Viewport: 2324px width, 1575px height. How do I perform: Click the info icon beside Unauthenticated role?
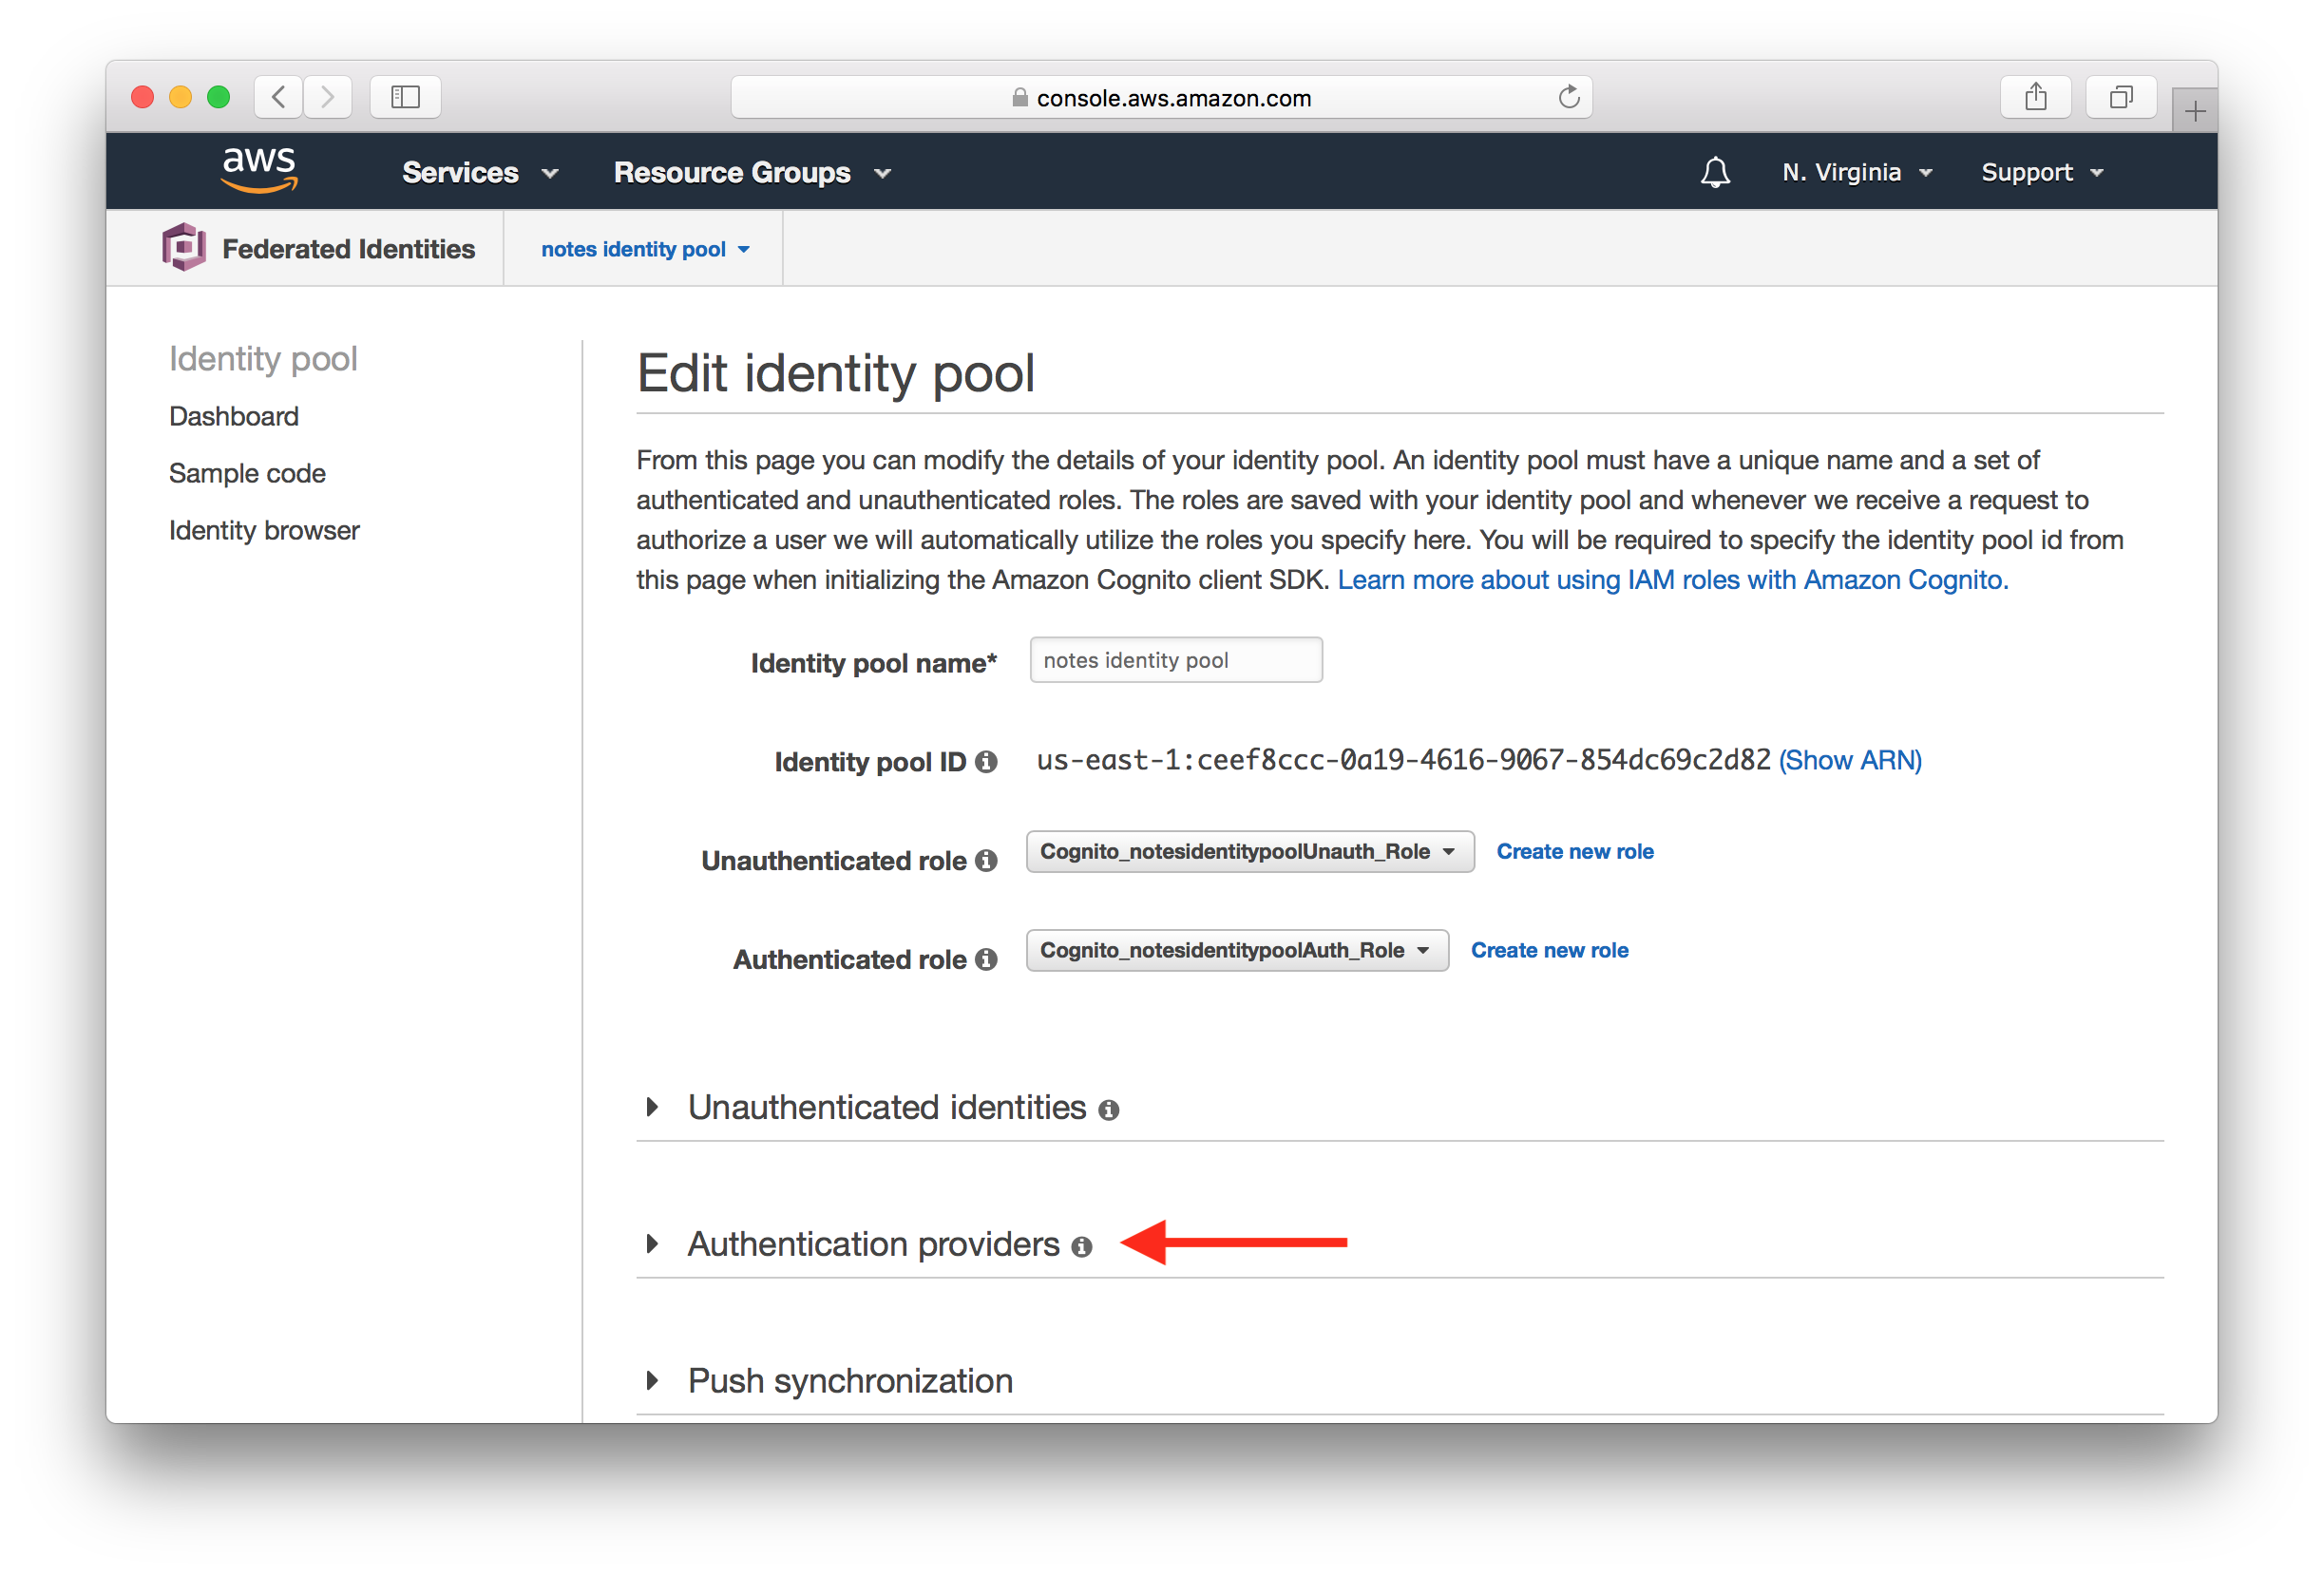point(986,860)
